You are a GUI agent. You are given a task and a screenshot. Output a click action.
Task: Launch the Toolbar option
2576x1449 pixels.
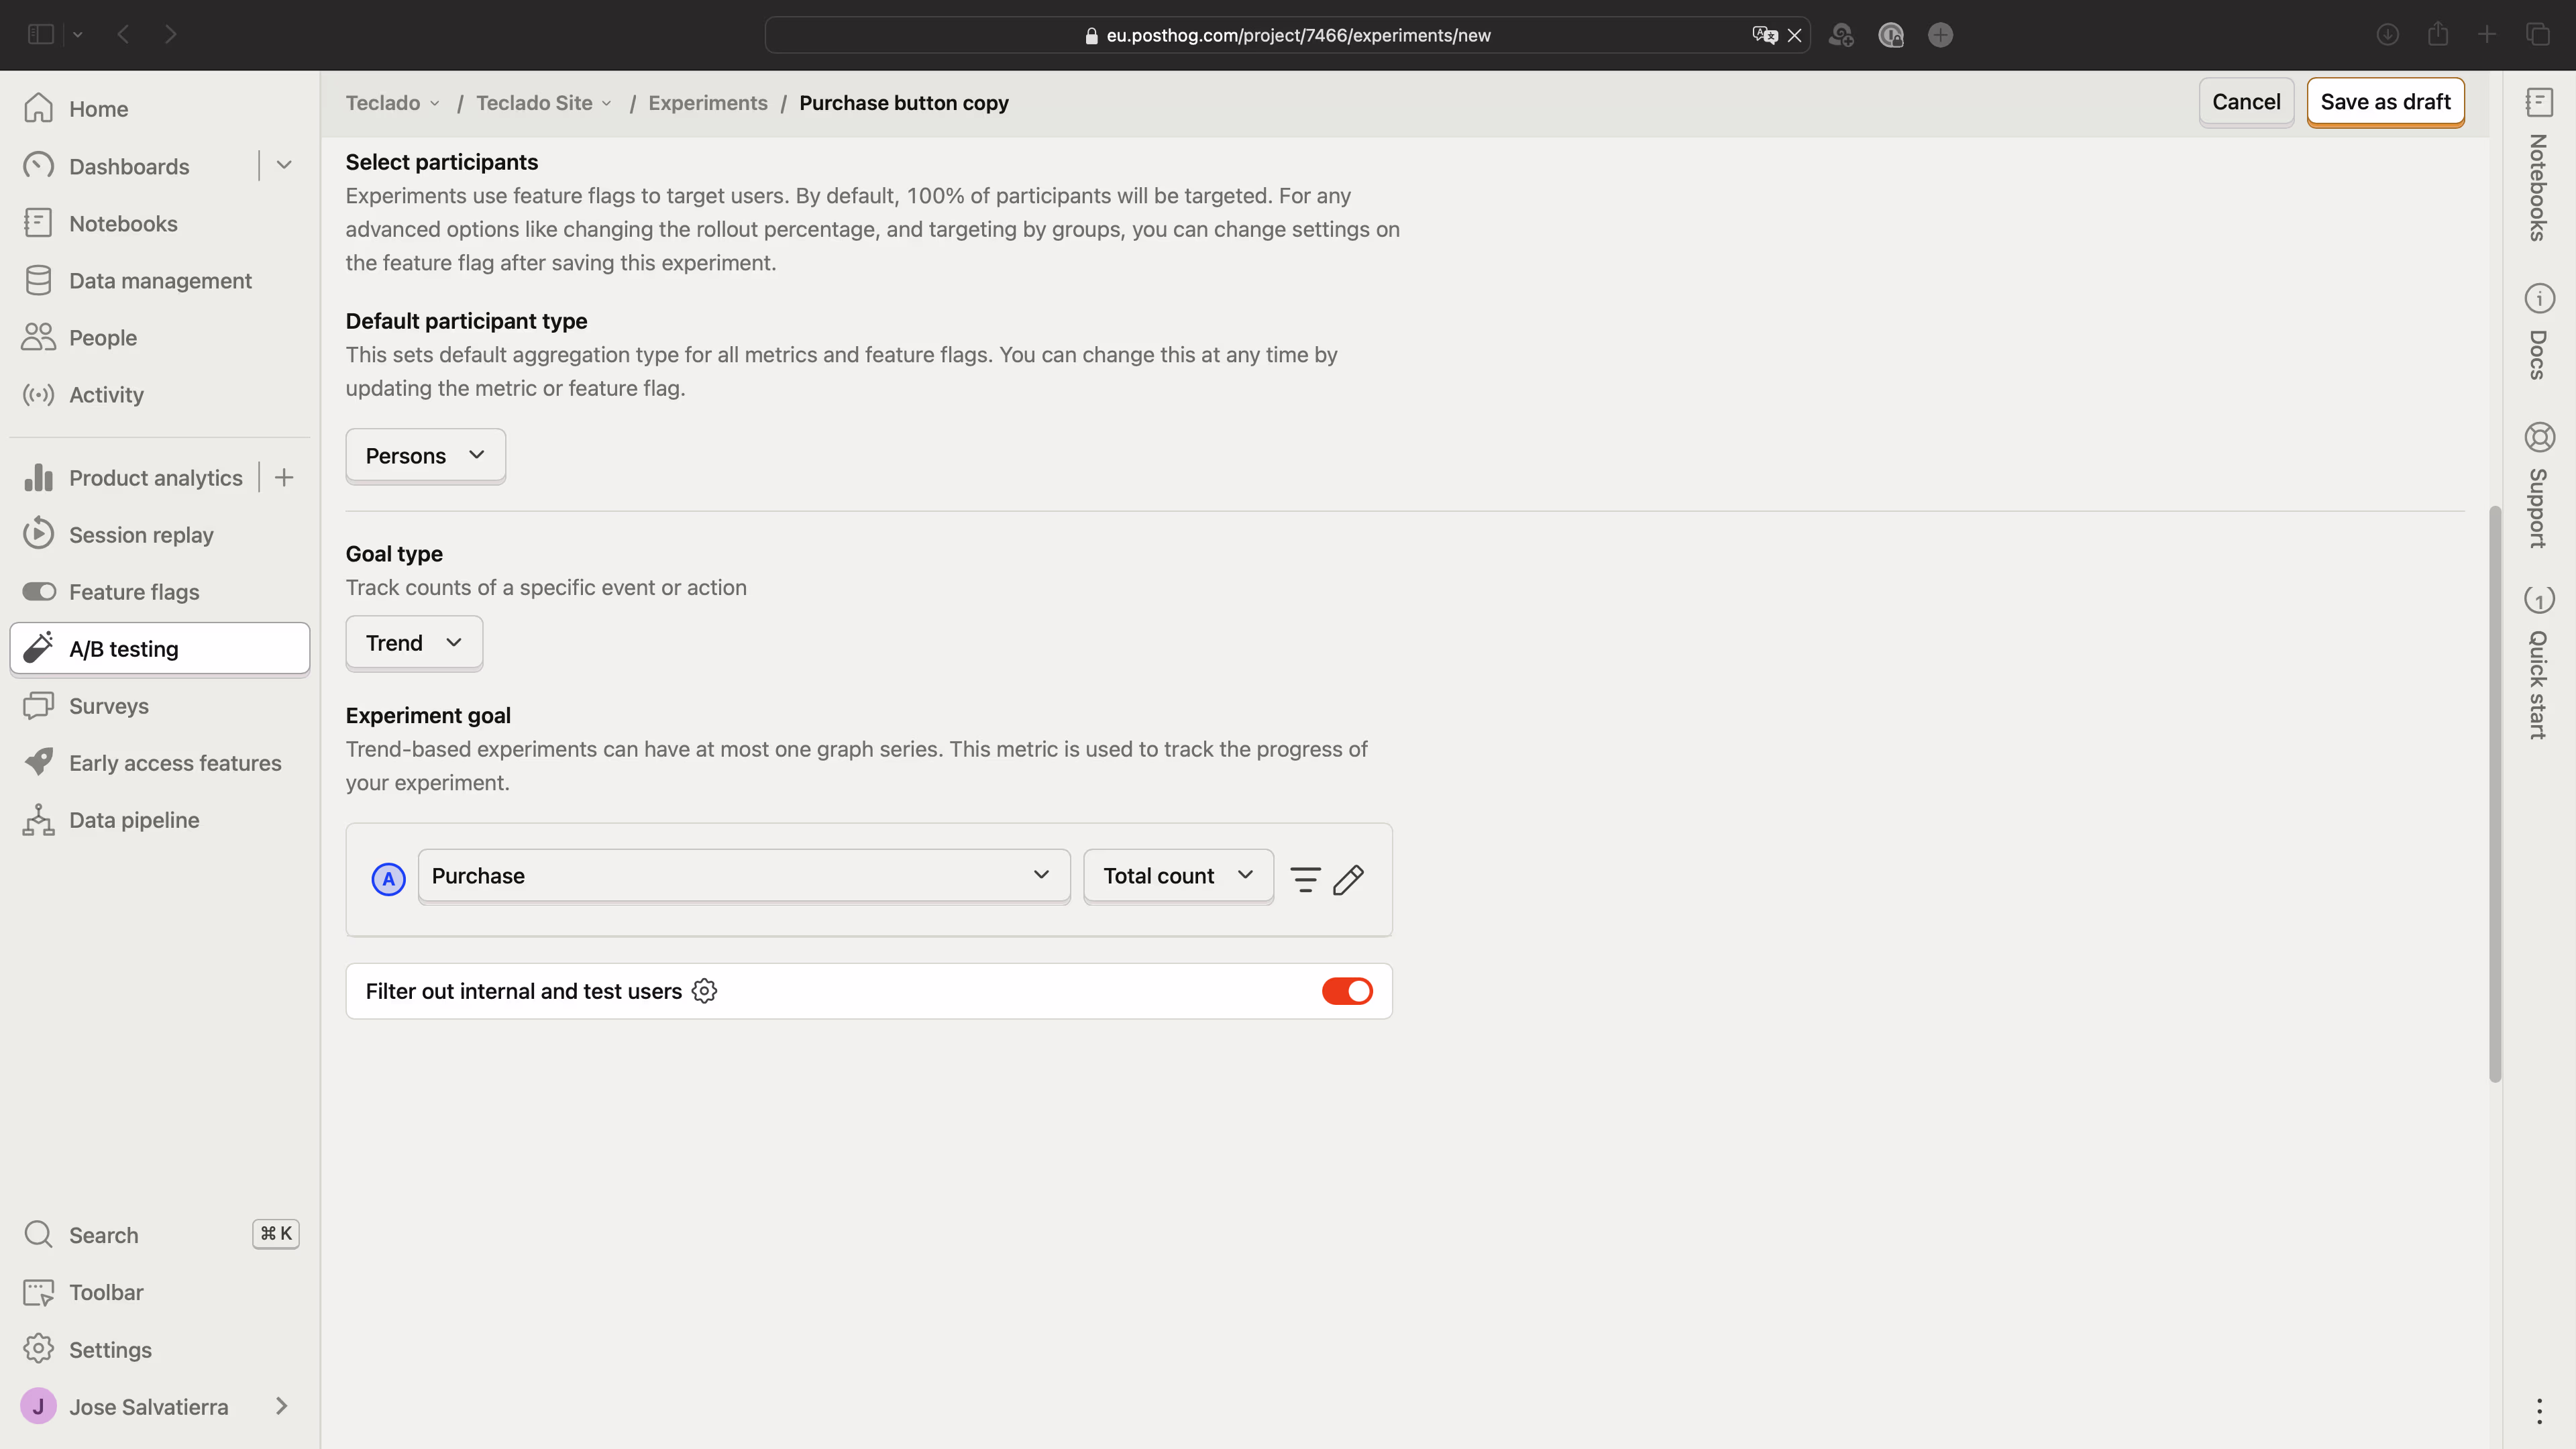[160, 1291]
